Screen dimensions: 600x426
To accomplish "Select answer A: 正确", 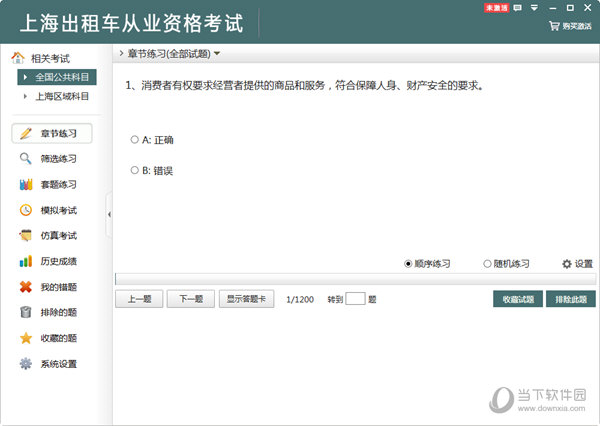I will click(135, 140).
